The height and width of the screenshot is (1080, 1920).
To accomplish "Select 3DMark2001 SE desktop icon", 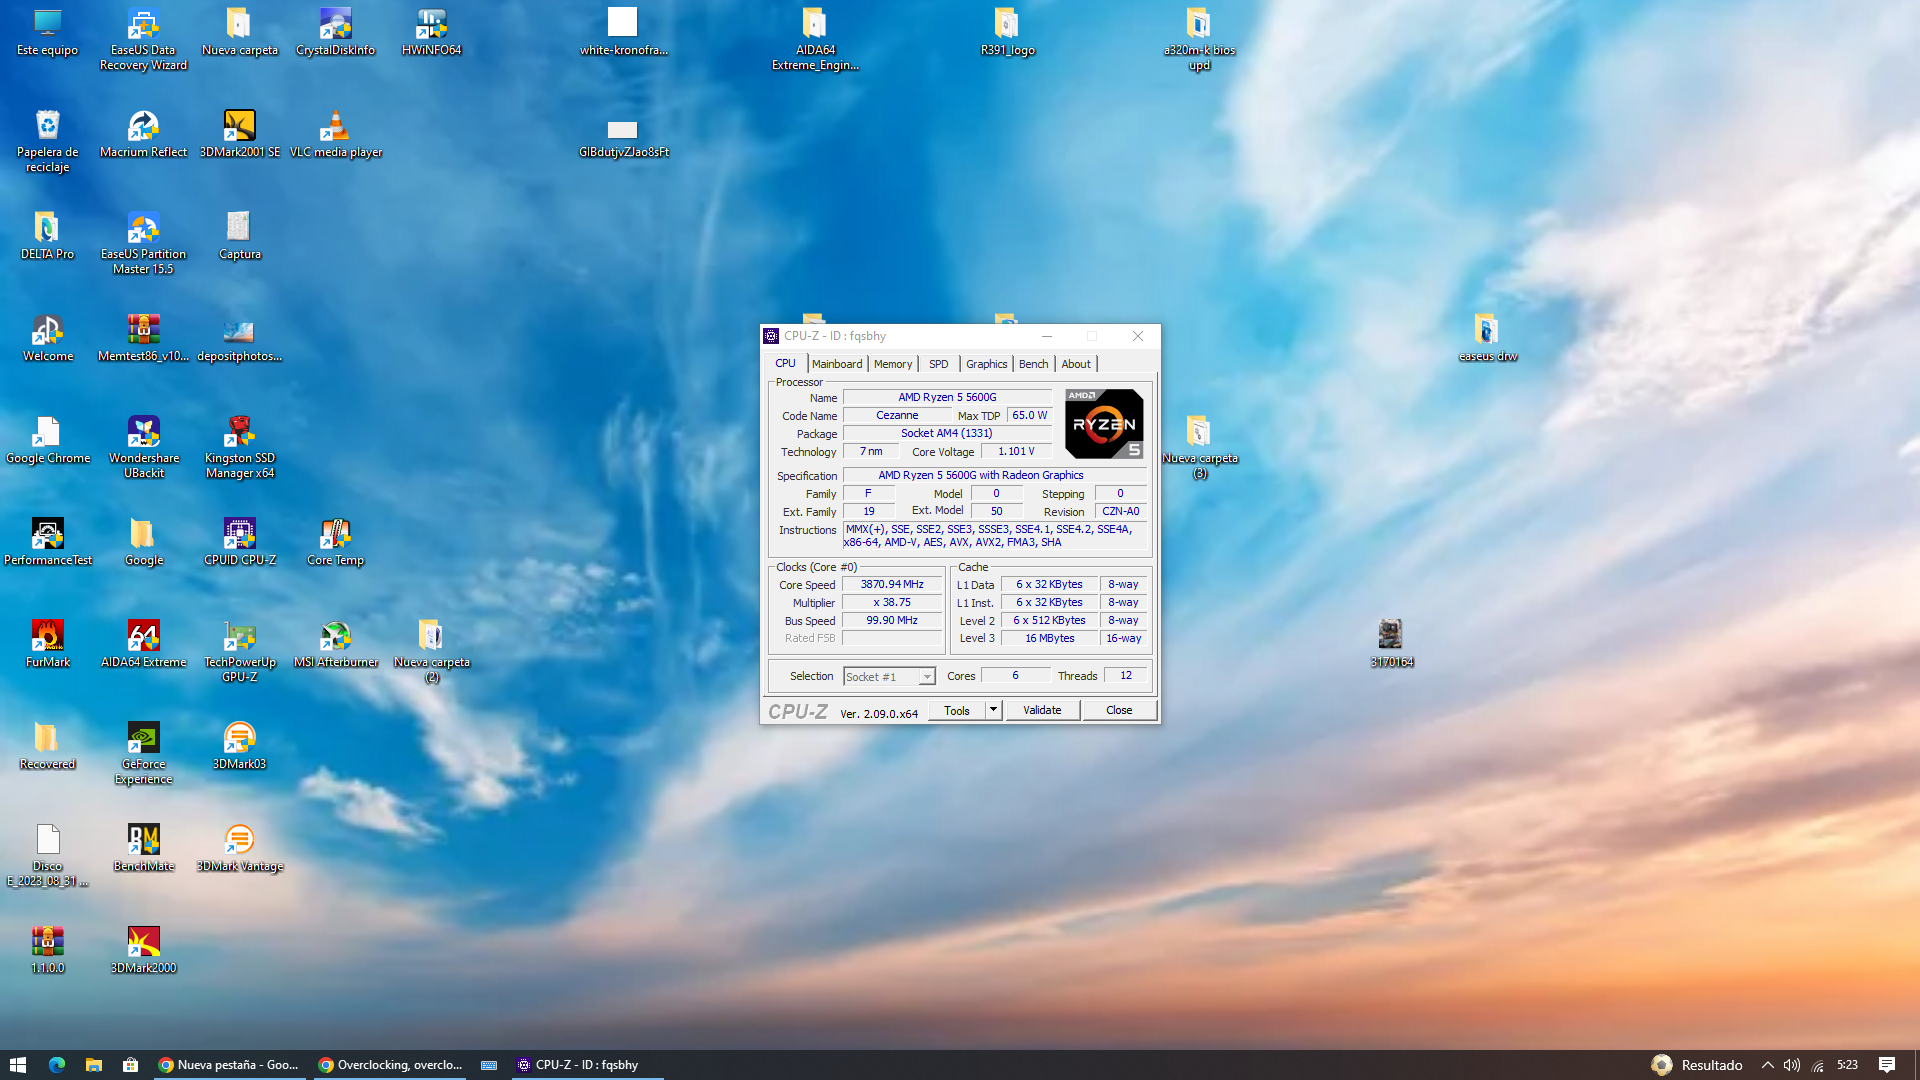I will coord(239,134).
